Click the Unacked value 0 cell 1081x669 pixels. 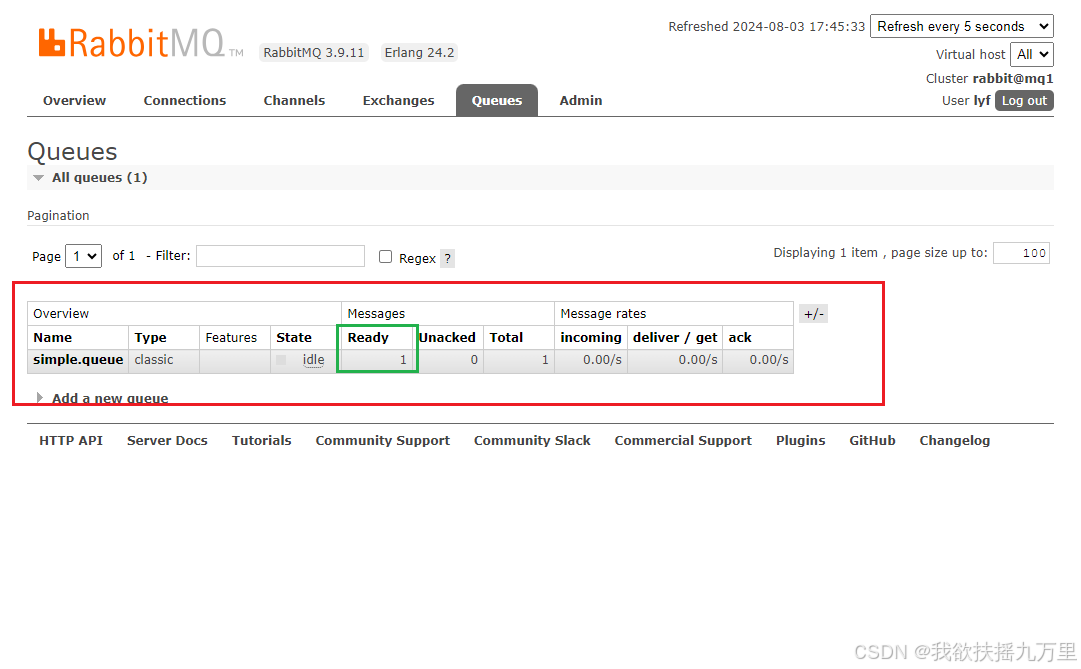(x=450, y=360)
